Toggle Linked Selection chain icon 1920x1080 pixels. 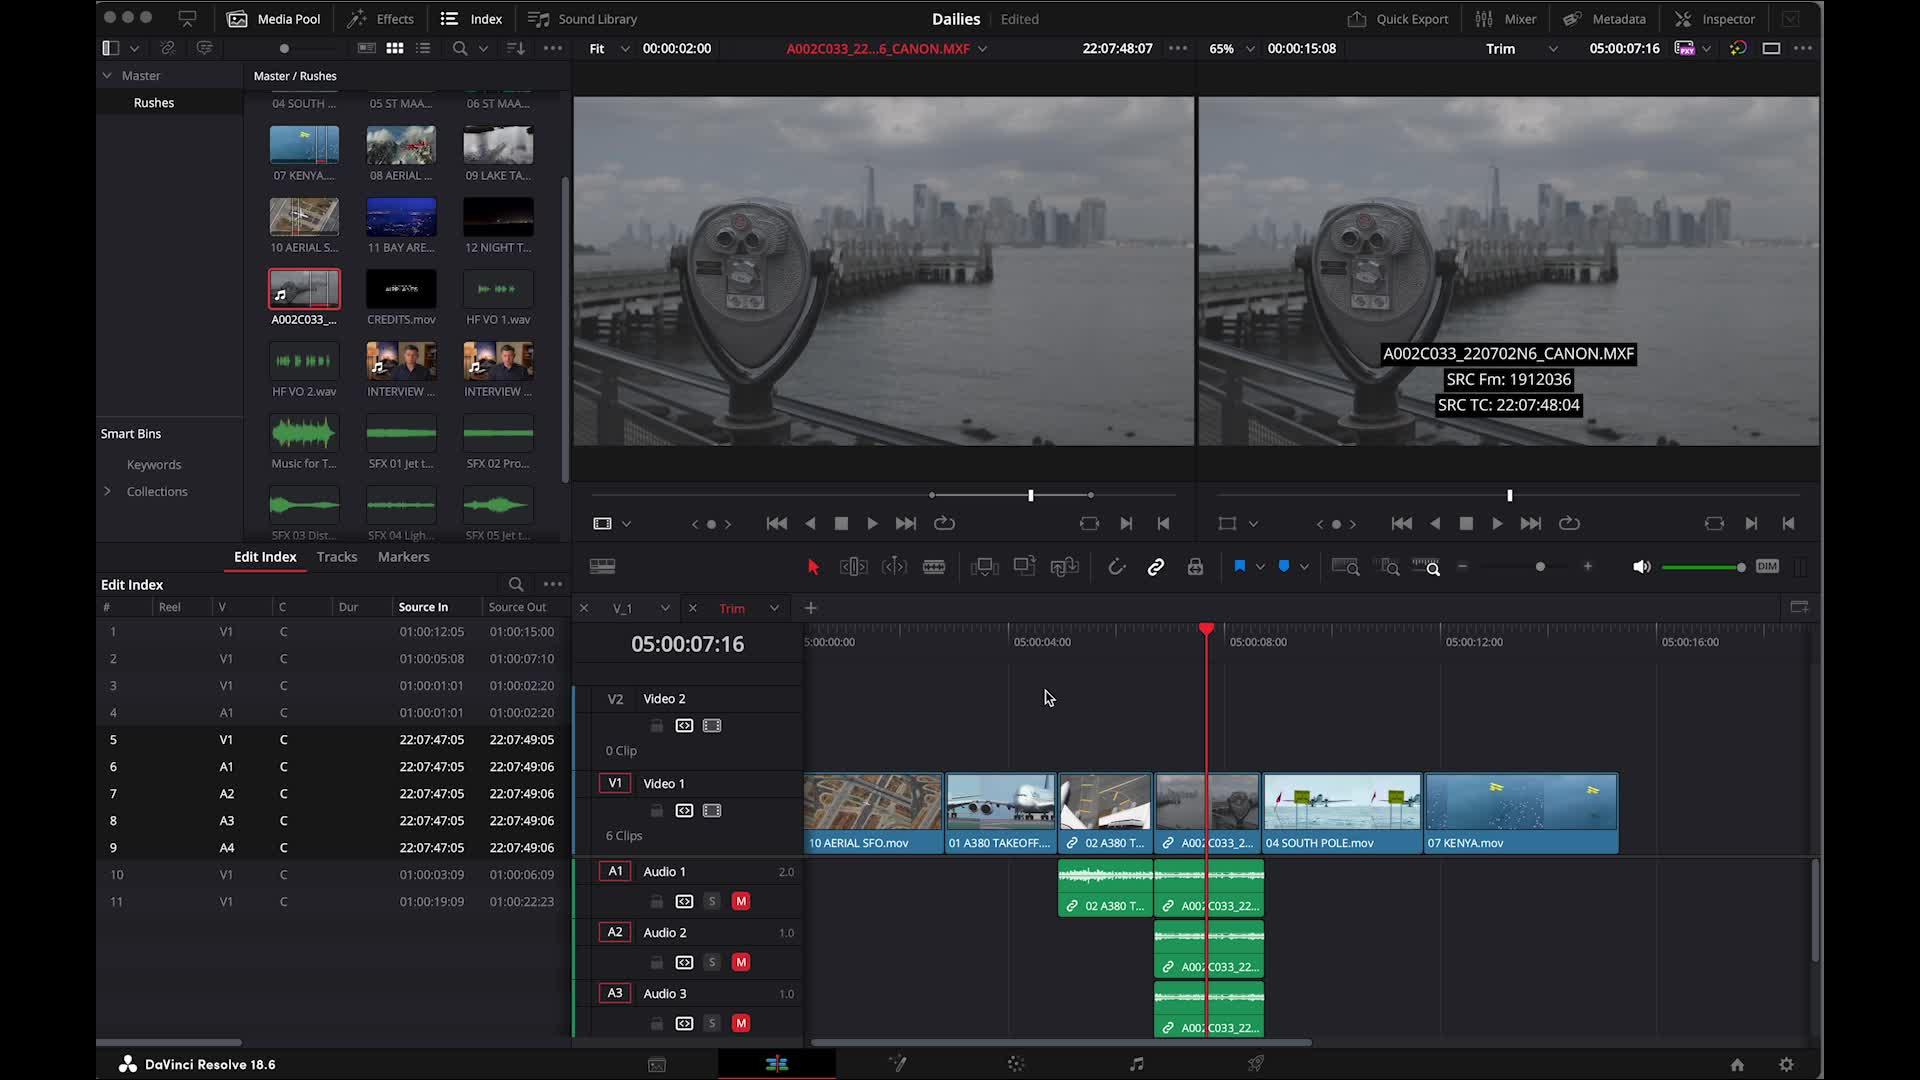click(1156, 567)
